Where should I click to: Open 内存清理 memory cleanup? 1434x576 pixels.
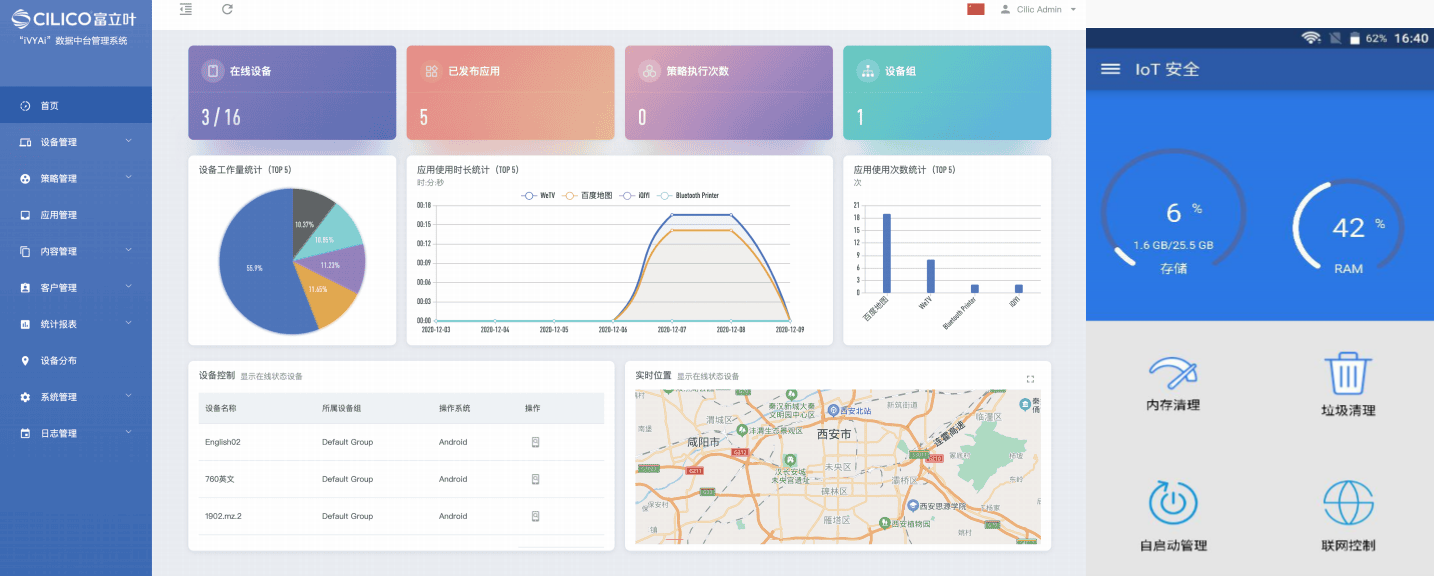[1173, 383]
